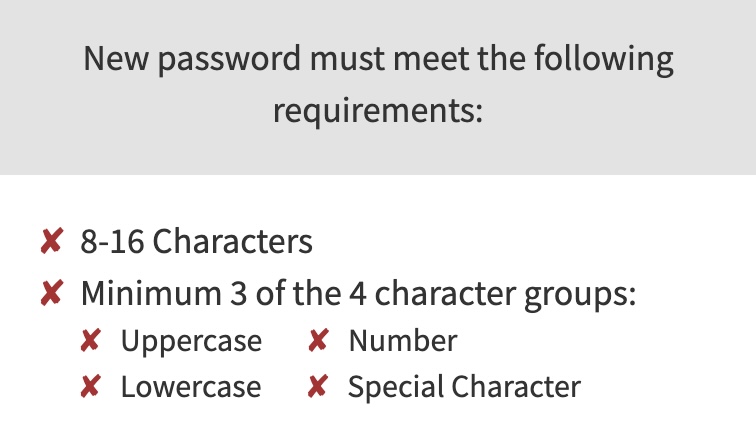Select the X mark next to Lowercase

tap(90, 387)
